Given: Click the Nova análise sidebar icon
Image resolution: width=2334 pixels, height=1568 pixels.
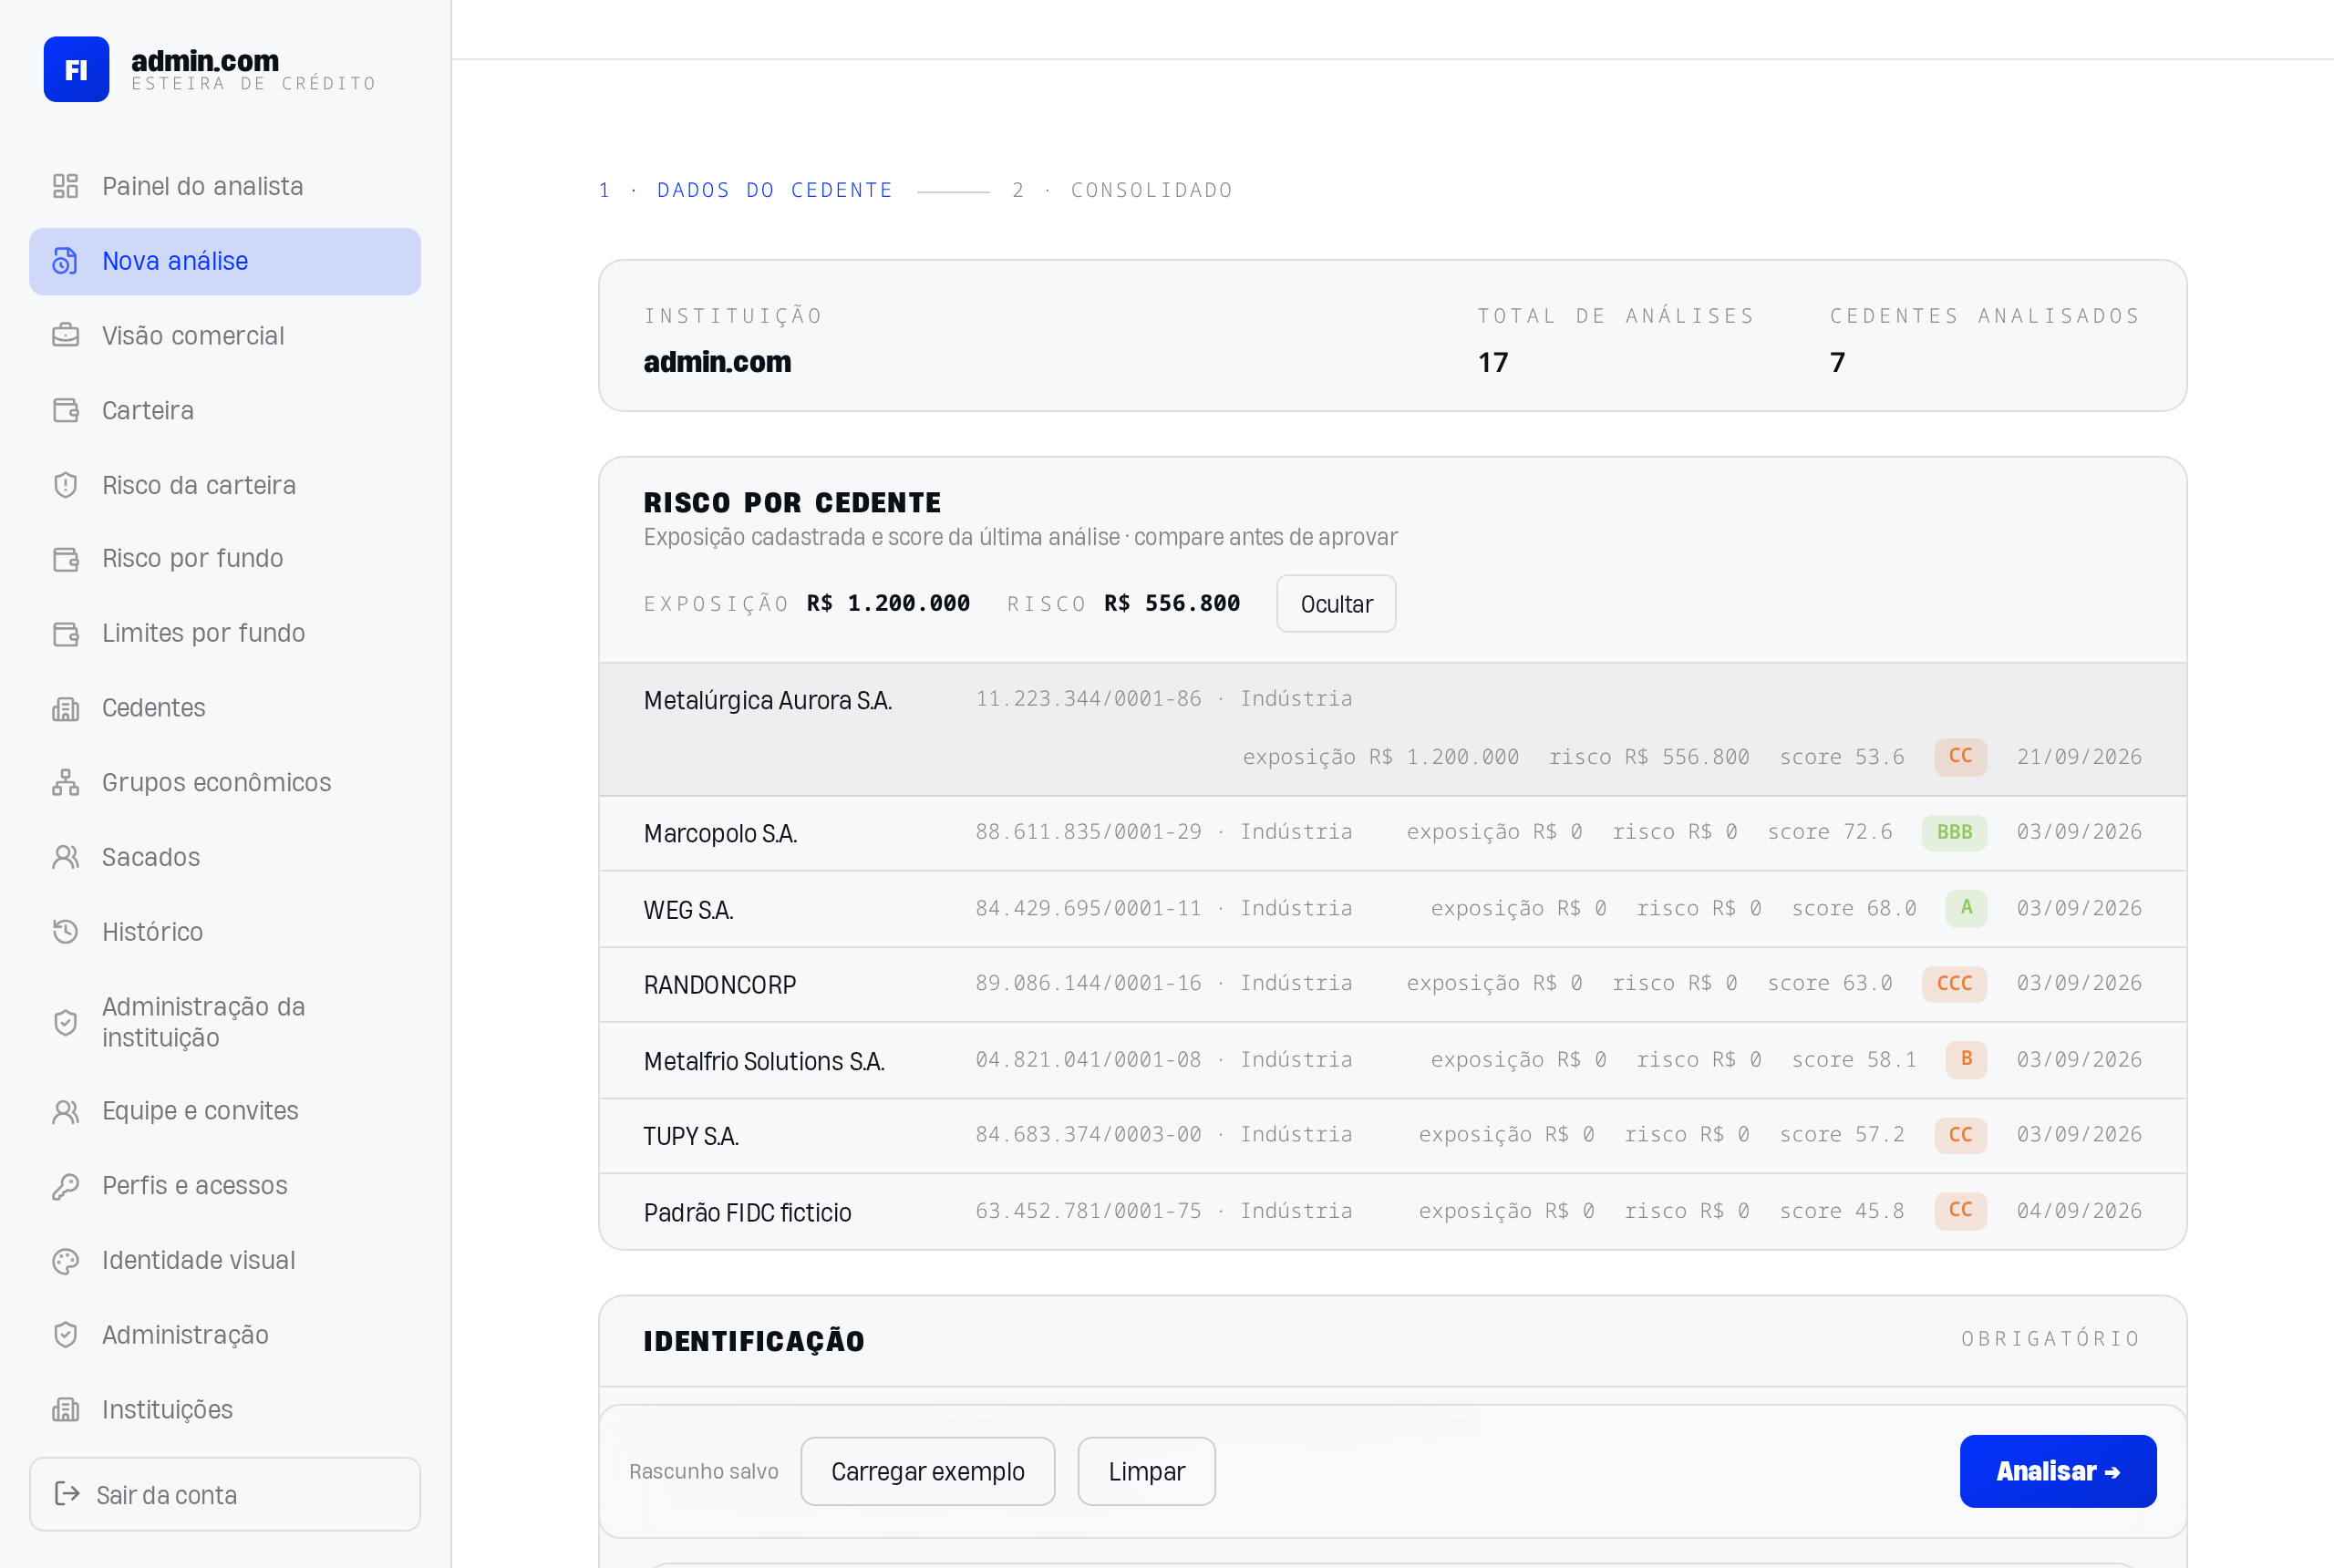Looking at the screenshot, I should 65,261.
